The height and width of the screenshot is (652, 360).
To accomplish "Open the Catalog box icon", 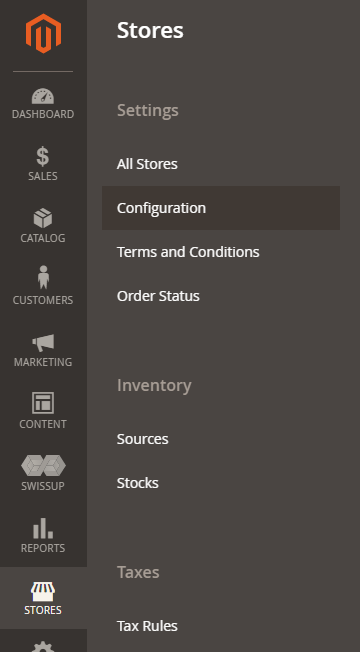I will pos(43,219).
